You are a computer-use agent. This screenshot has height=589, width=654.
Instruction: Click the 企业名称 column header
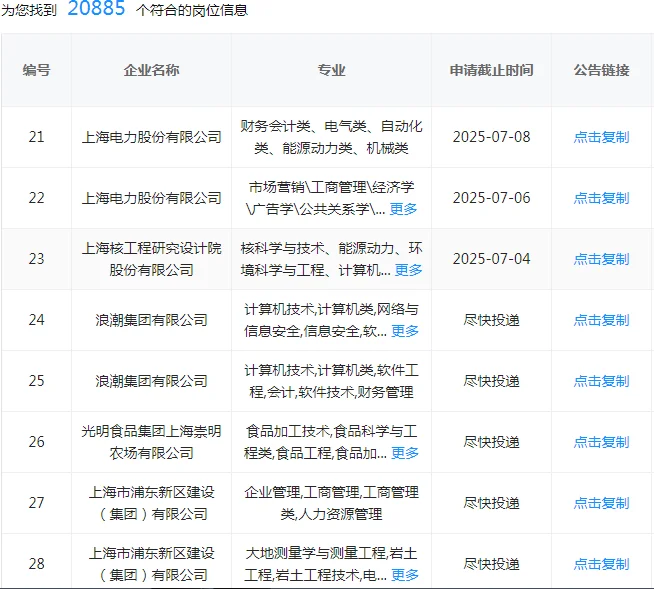[151, 70]
